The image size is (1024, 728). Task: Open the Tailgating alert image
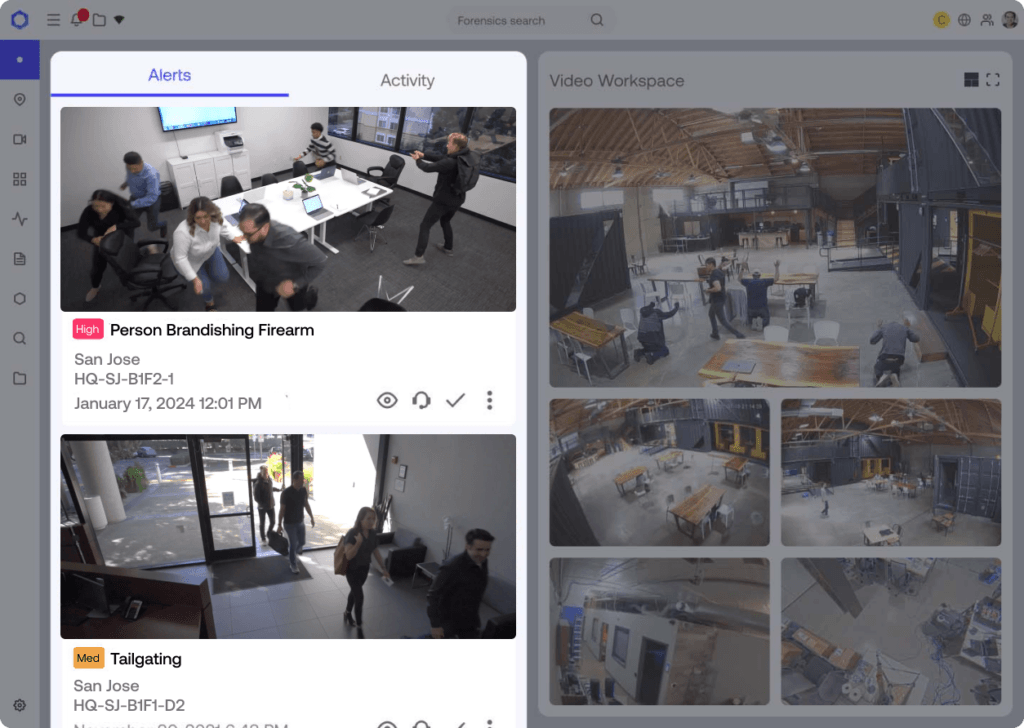tap(288, 537)
